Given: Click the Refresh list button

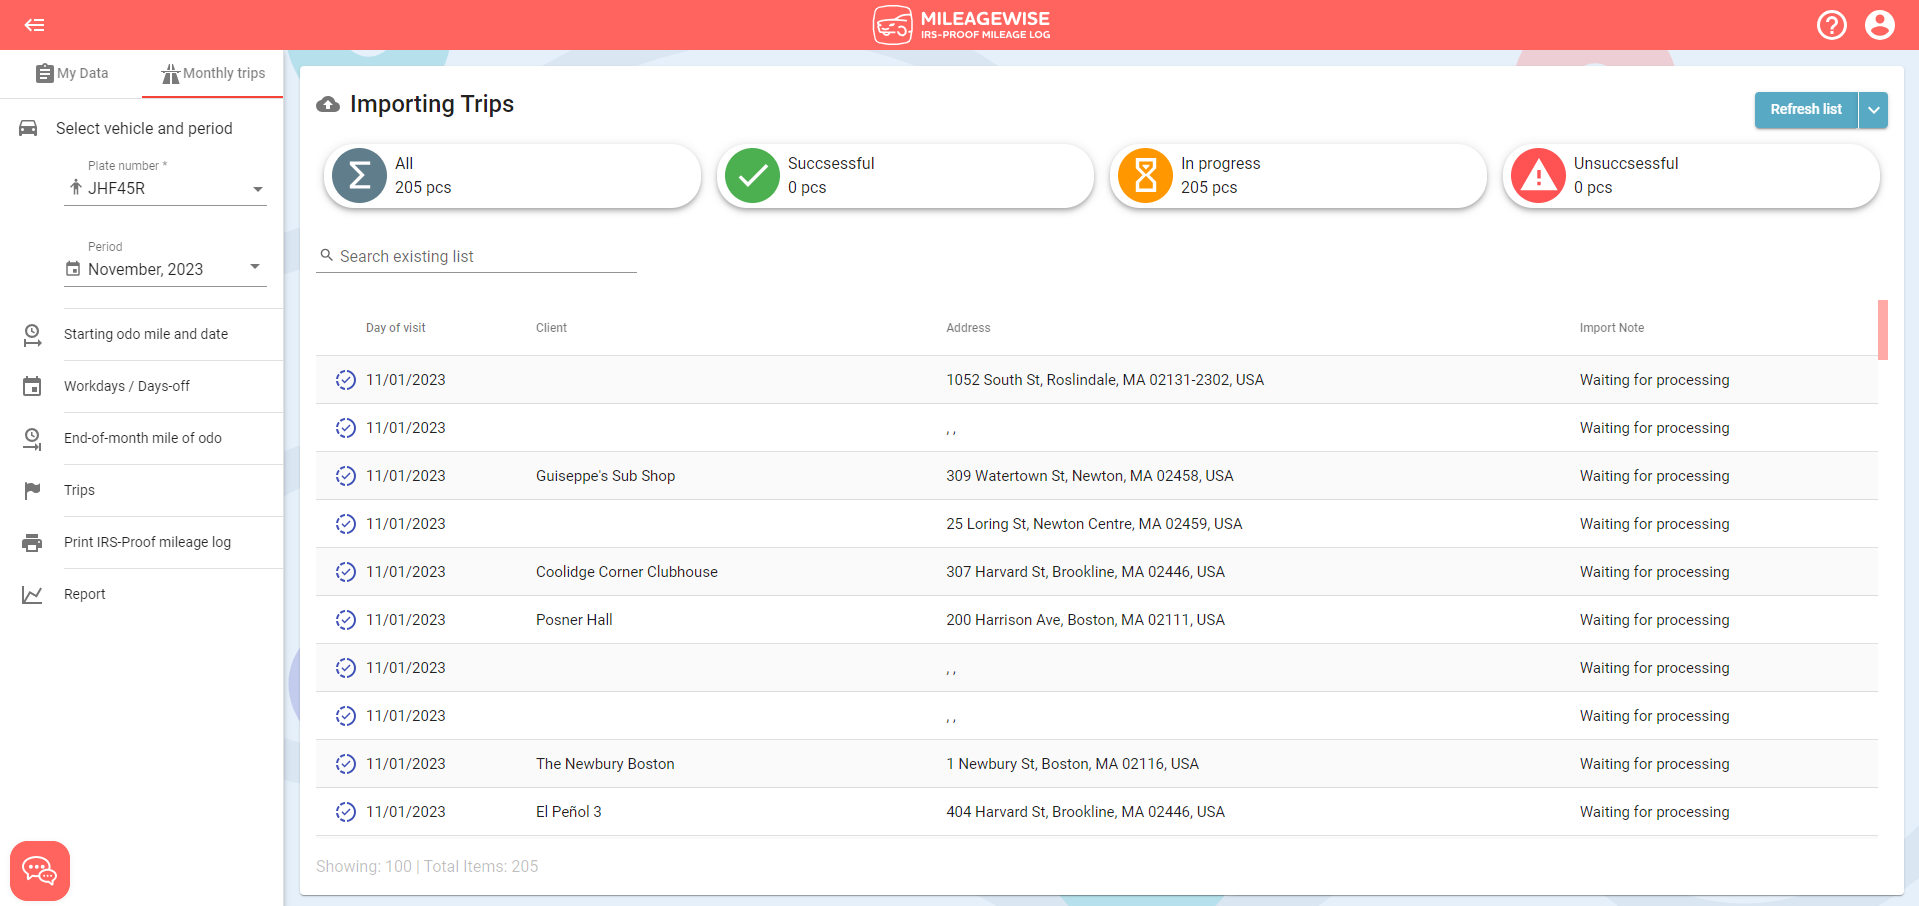Looking at the screenshot, I should coord(1805,110).
